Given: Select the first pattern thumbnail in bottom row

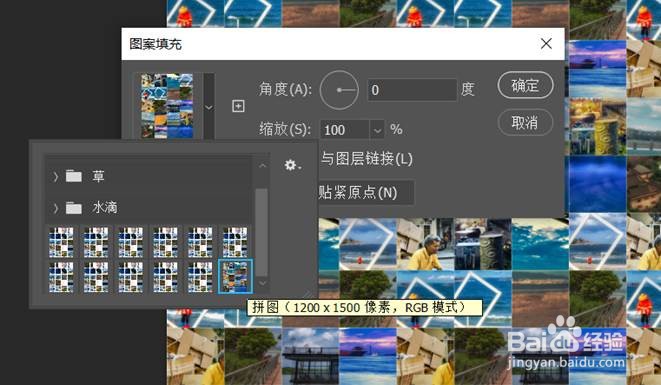Looking at the screenshot, I should point(61,277).
